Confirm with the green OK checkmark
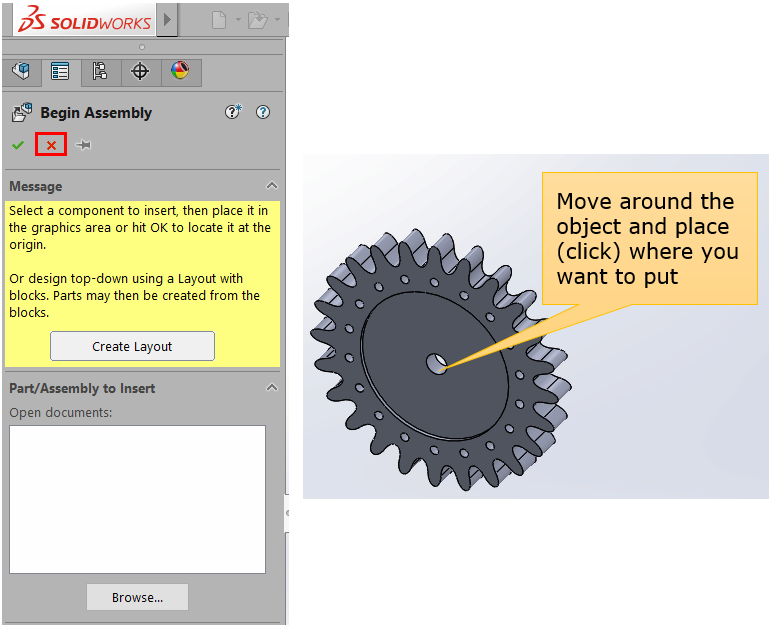This screenshot has height=628, width=775. (18, 145)
